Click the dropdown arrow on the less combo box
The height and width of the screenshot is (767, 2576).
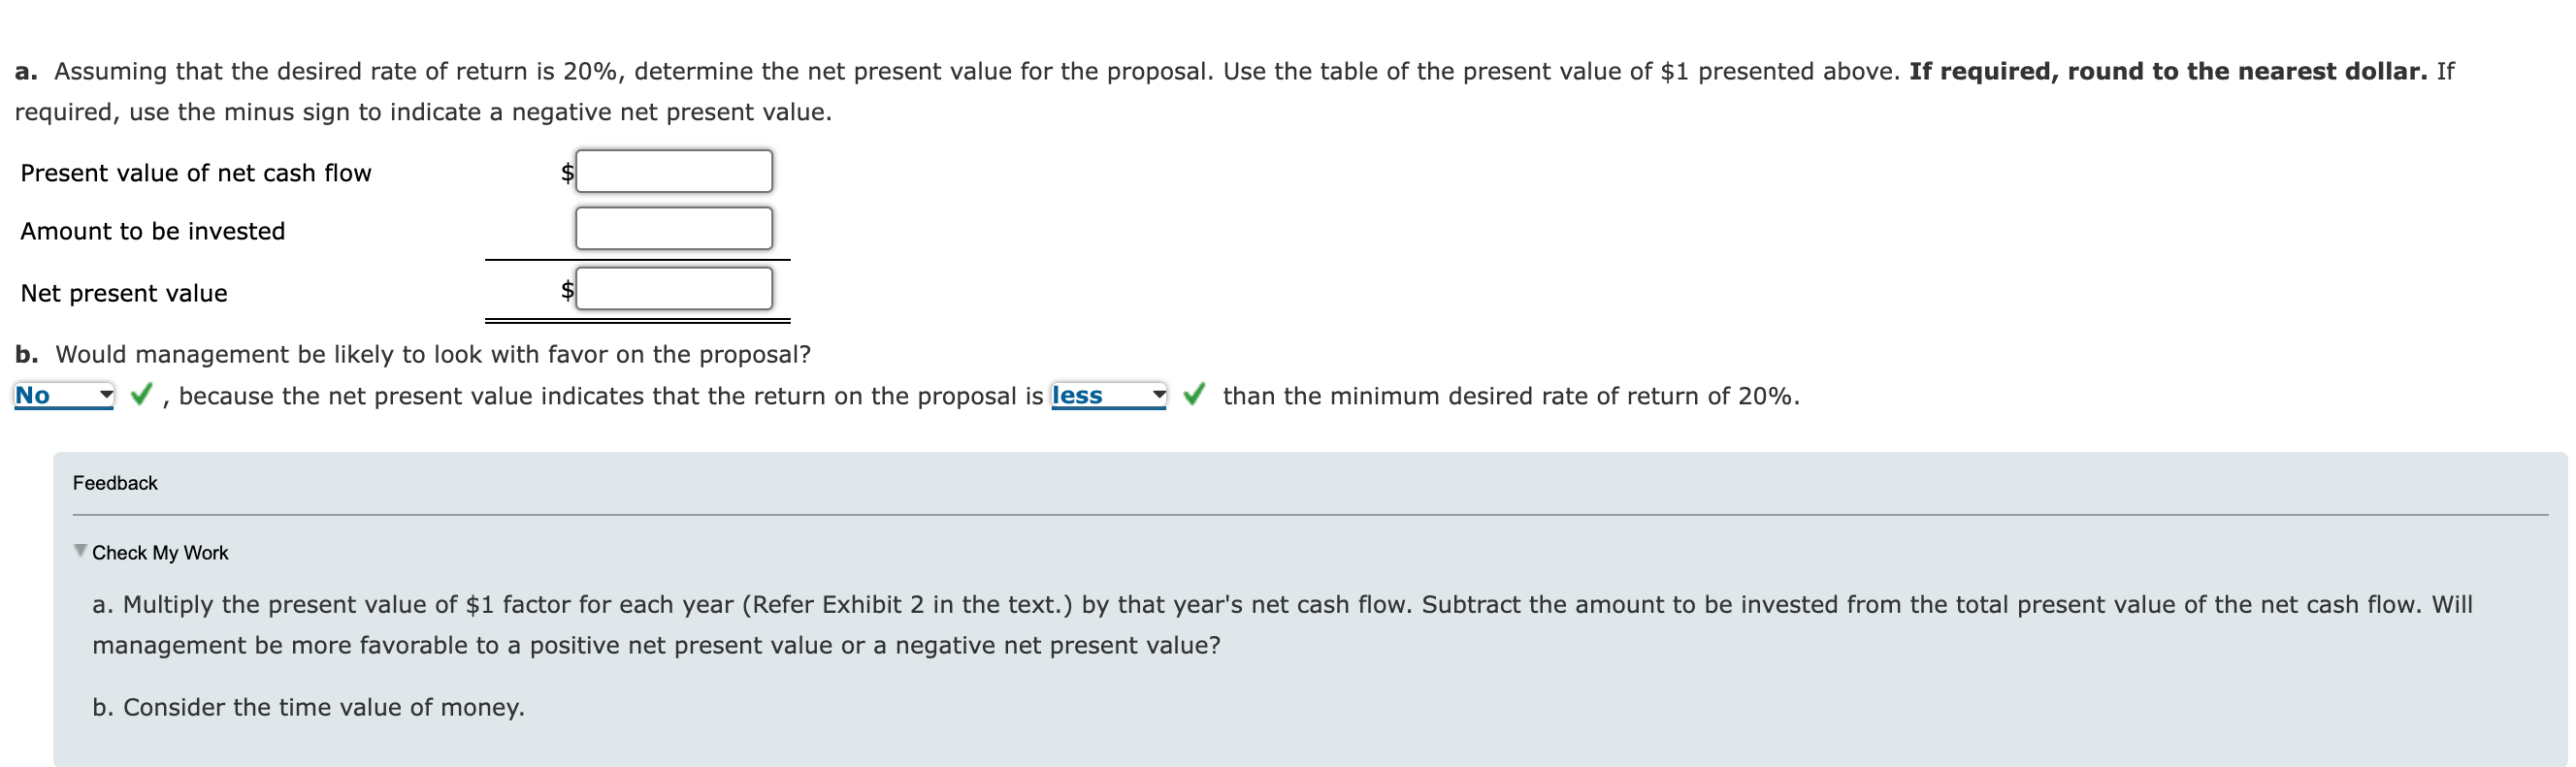[x=1158, y=394]
